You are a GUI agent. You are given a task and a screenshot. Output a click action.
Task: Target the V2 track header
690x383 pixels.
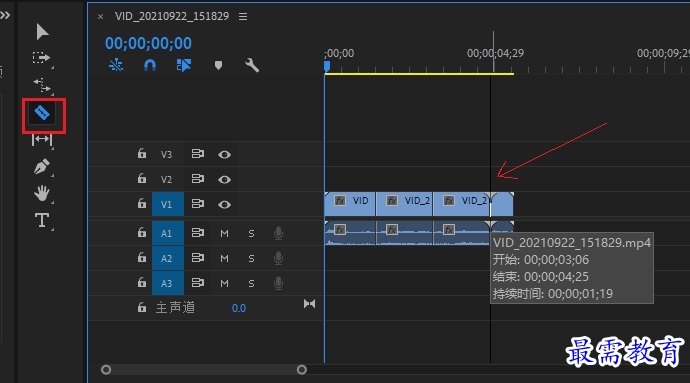click(166, 180)
